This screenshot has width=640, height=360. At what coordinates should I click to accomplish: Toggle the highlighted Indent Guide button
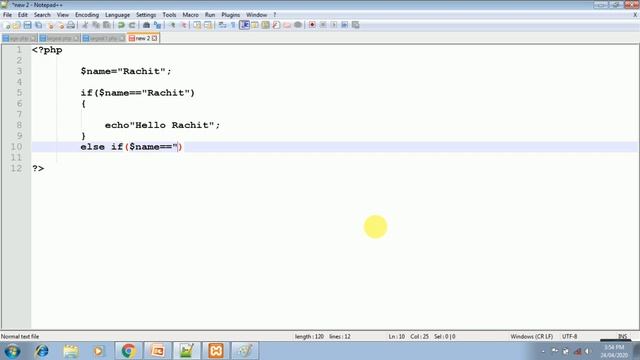click(x=244, y=25)
